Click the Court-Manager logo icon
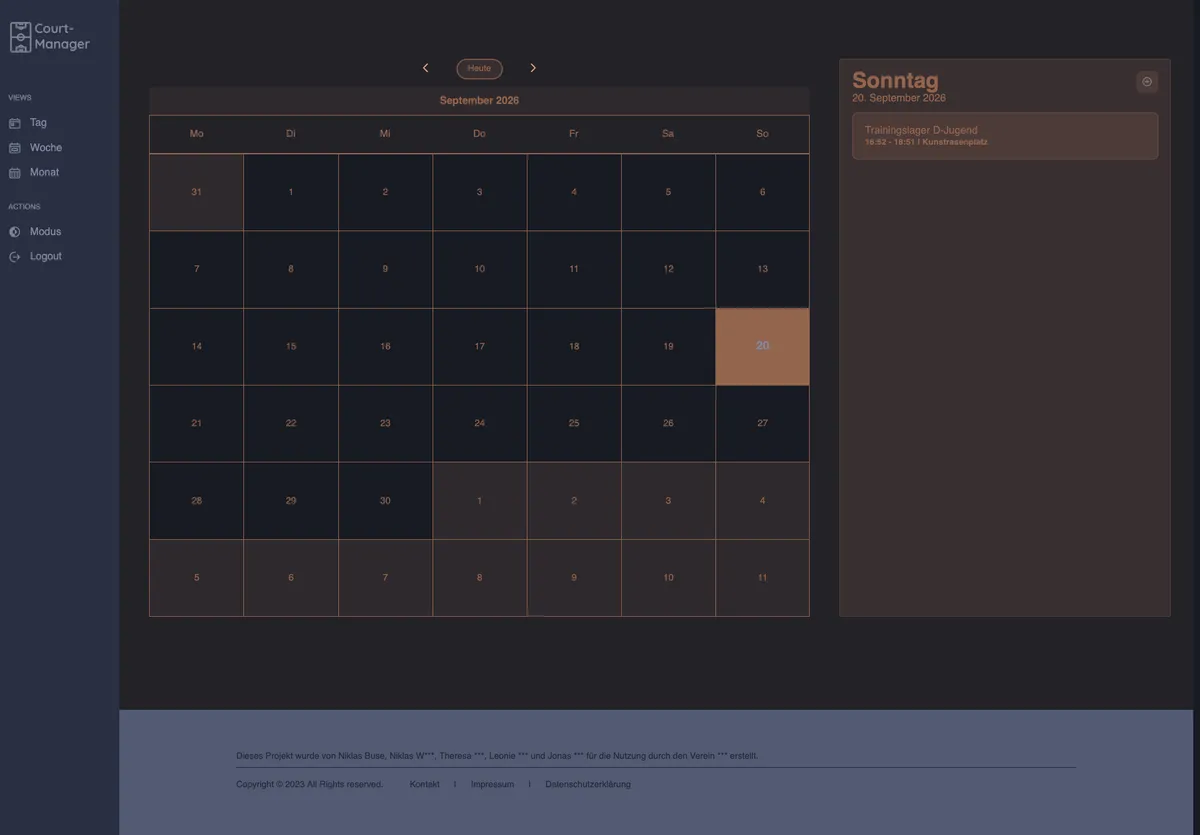Screen dimensions: 1200x835 click(x=20, y=37)
